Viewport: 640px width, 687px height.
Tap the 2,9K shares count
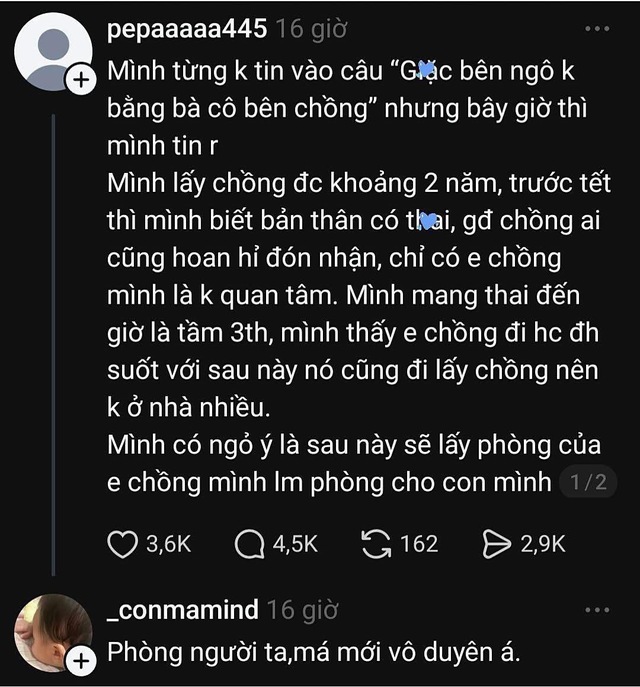click(x=543, y=543)
